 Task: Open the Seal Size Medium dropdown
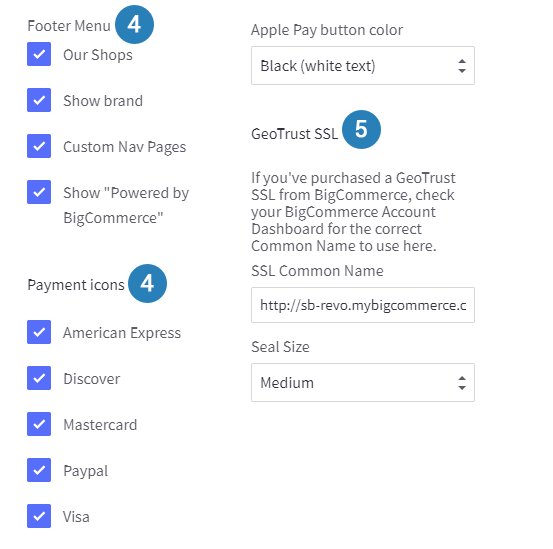tap(363, 383)
